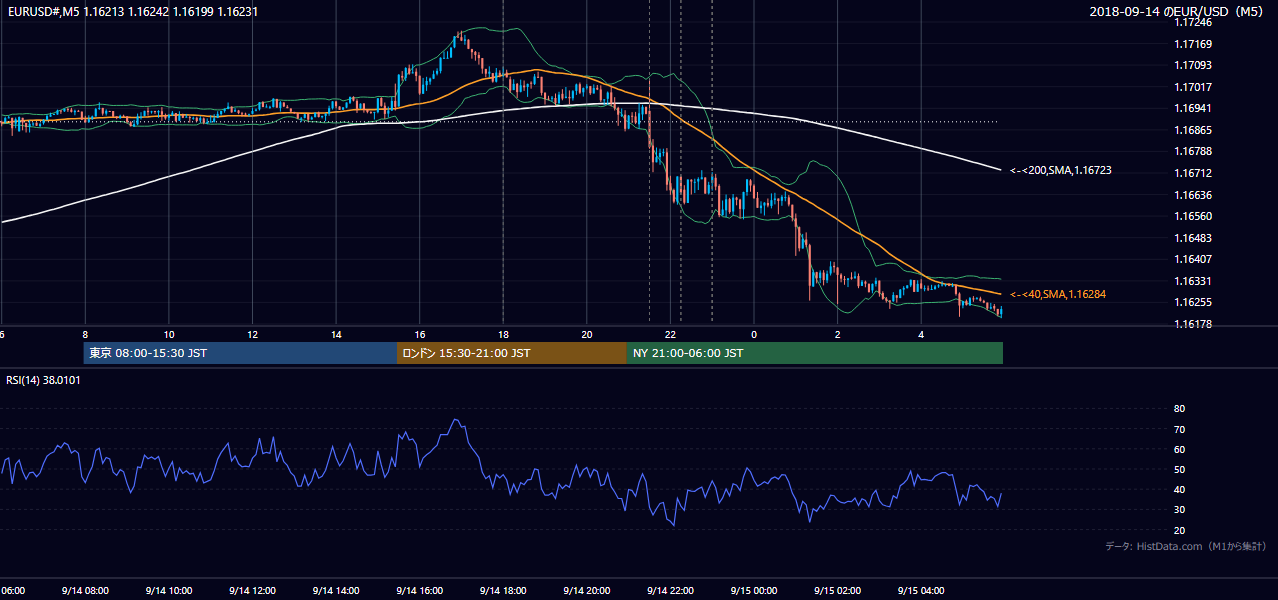Click RSI scale level 40
The image size is (1278, 600).
point(1179,489)
